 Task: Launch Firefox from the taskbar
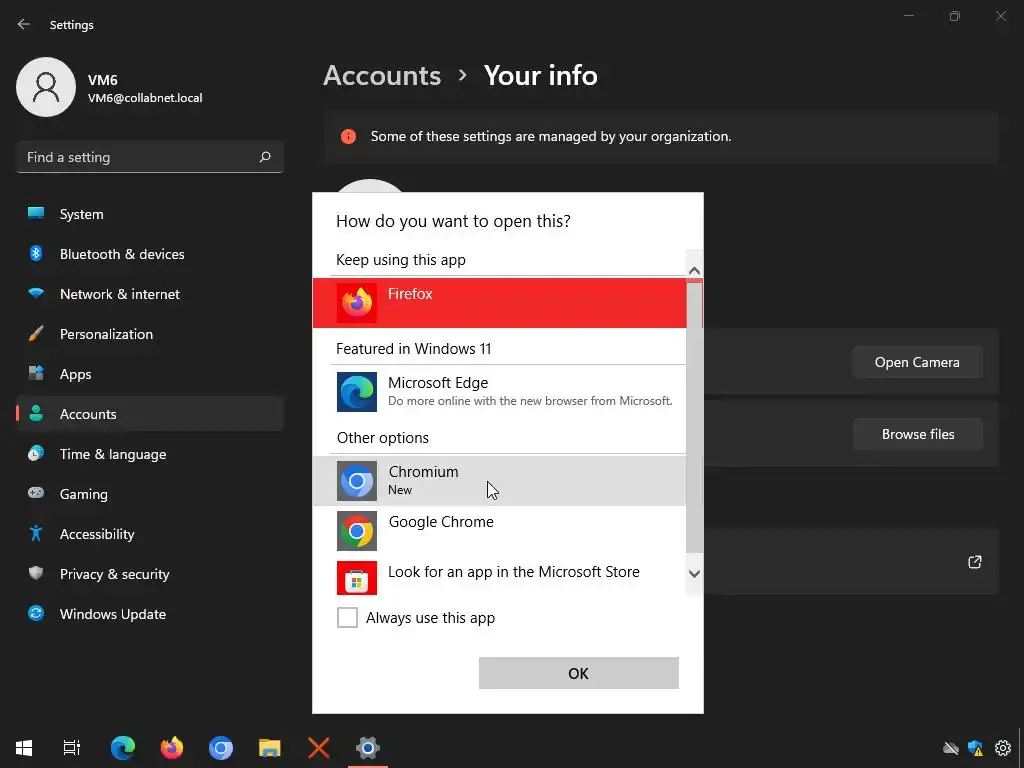point(172,748)
